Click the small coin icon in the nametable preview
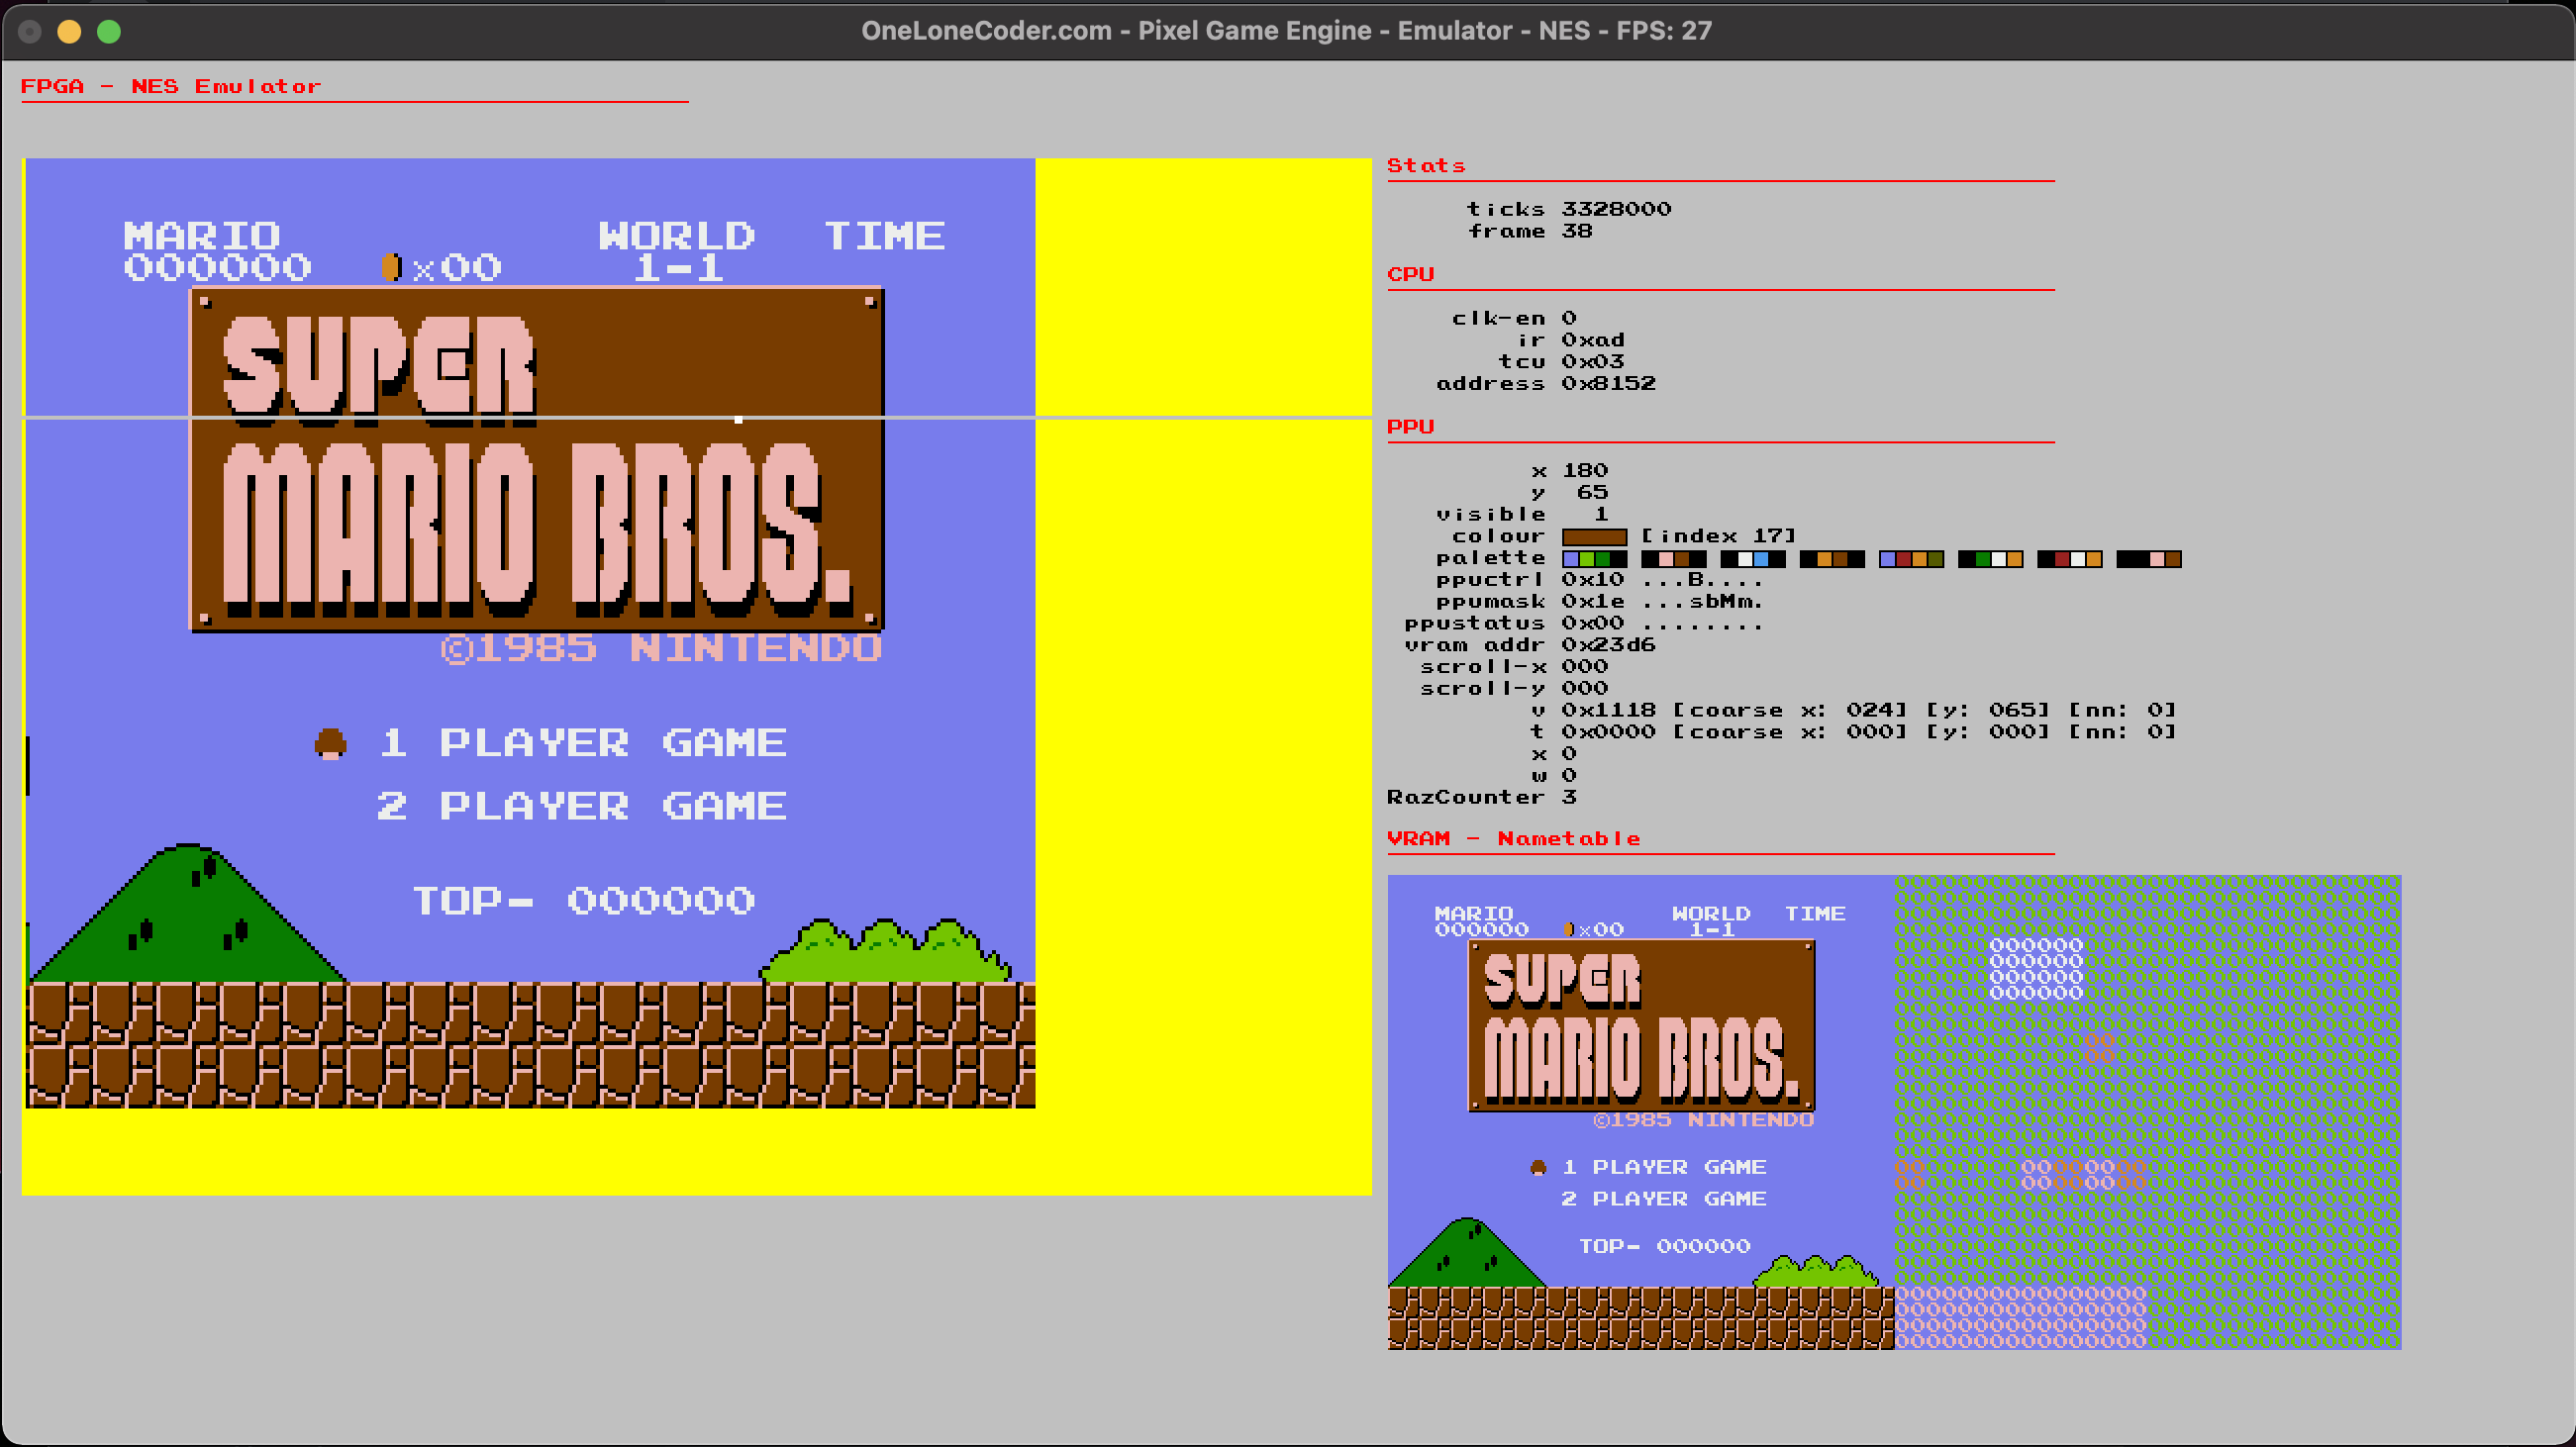 pos(1568,929)
